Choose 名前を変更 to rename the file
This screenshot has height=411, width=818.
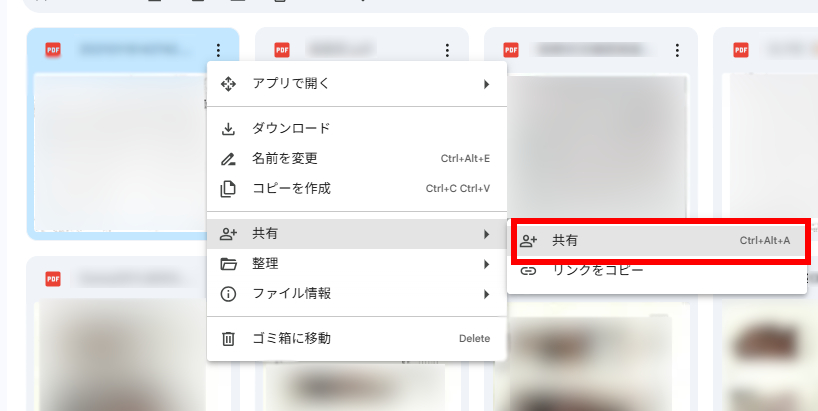tap(357, 159)
